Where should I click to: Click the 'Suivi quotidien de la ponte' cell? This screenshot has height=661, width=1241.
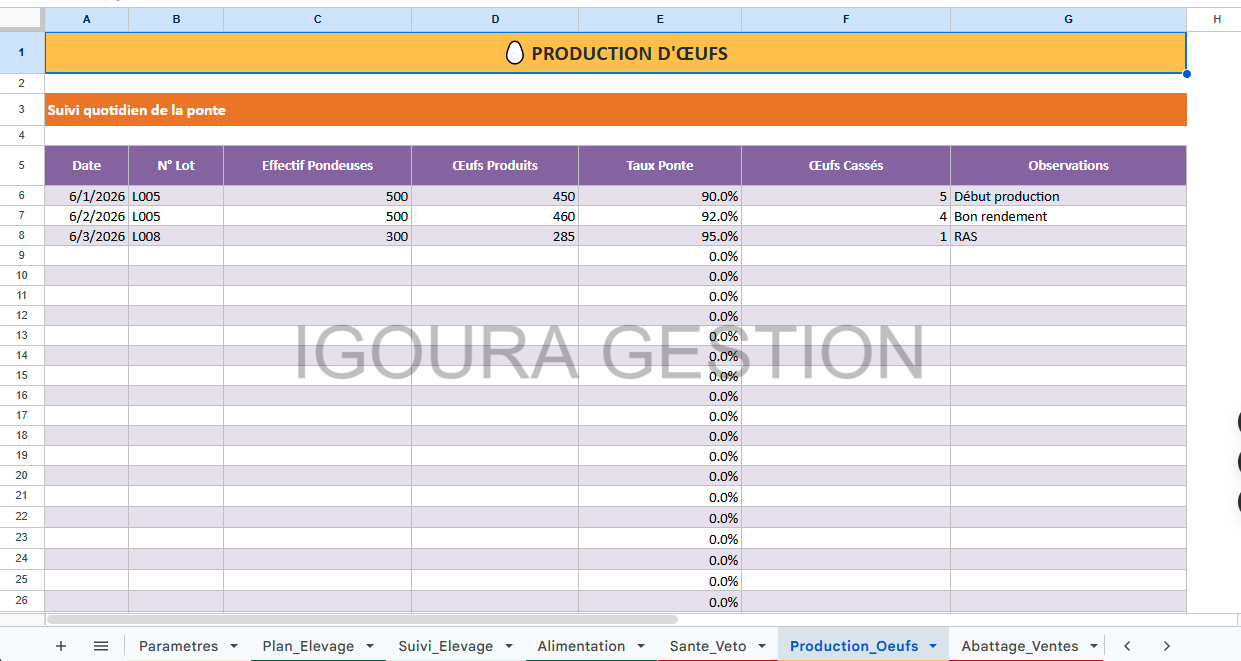point(616,110)
